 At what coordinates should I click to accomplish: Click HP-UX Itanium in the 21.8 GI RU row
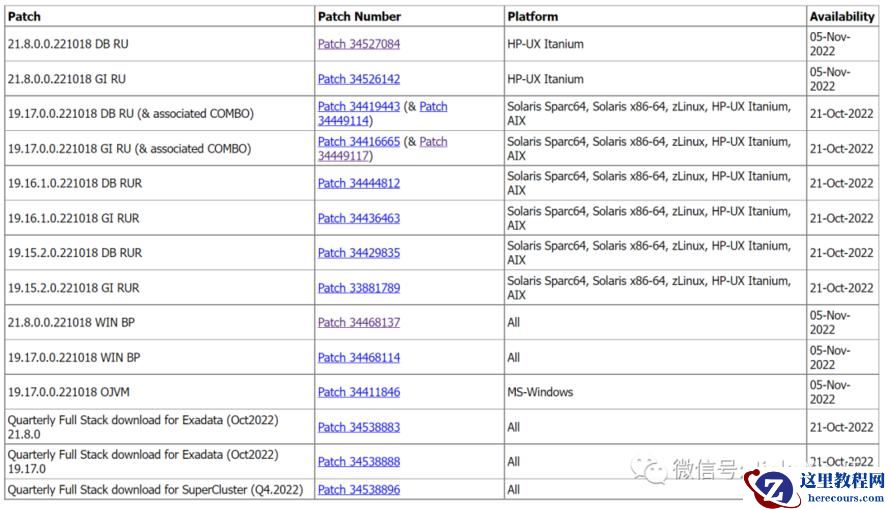pos(655,79)
